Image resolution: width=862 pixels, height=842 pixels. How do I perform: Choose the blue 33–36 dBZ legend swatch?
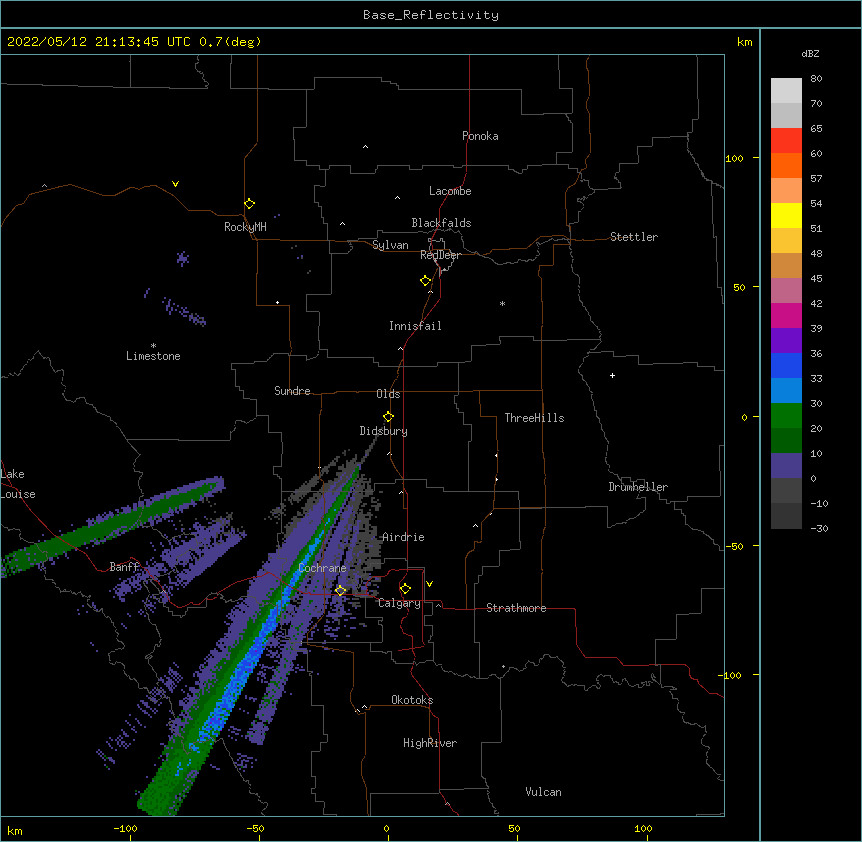coord(786,365)
